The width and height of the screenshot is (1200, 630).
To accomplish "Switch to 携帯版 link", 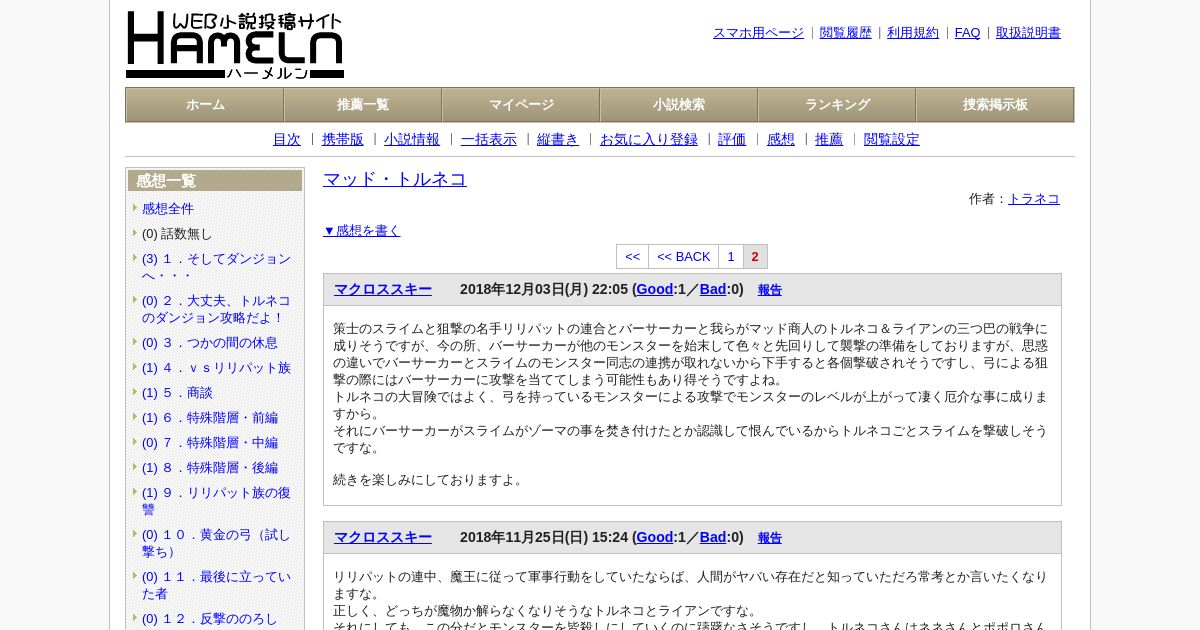I will click(x=343, y=140).
